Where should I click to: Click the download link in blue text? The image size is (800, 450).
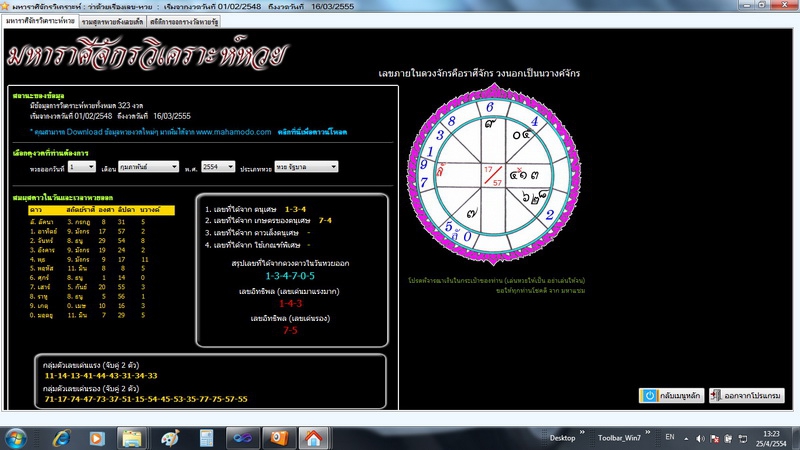312,132
